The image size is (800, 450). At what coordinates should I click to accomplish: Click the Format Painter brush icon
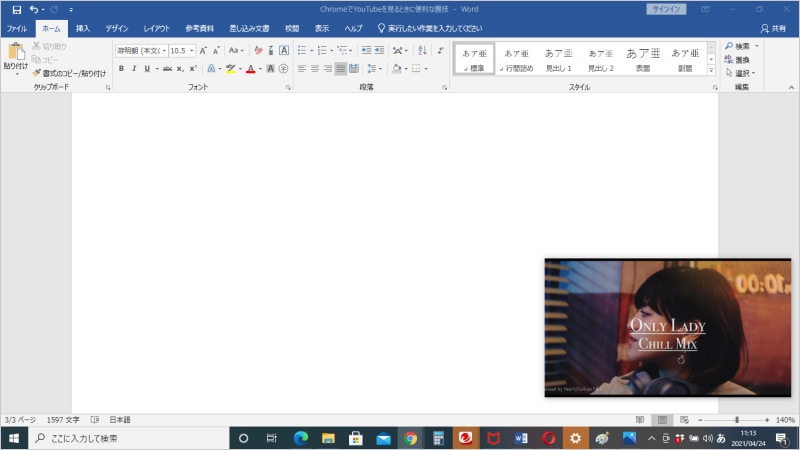coord(37,73)
